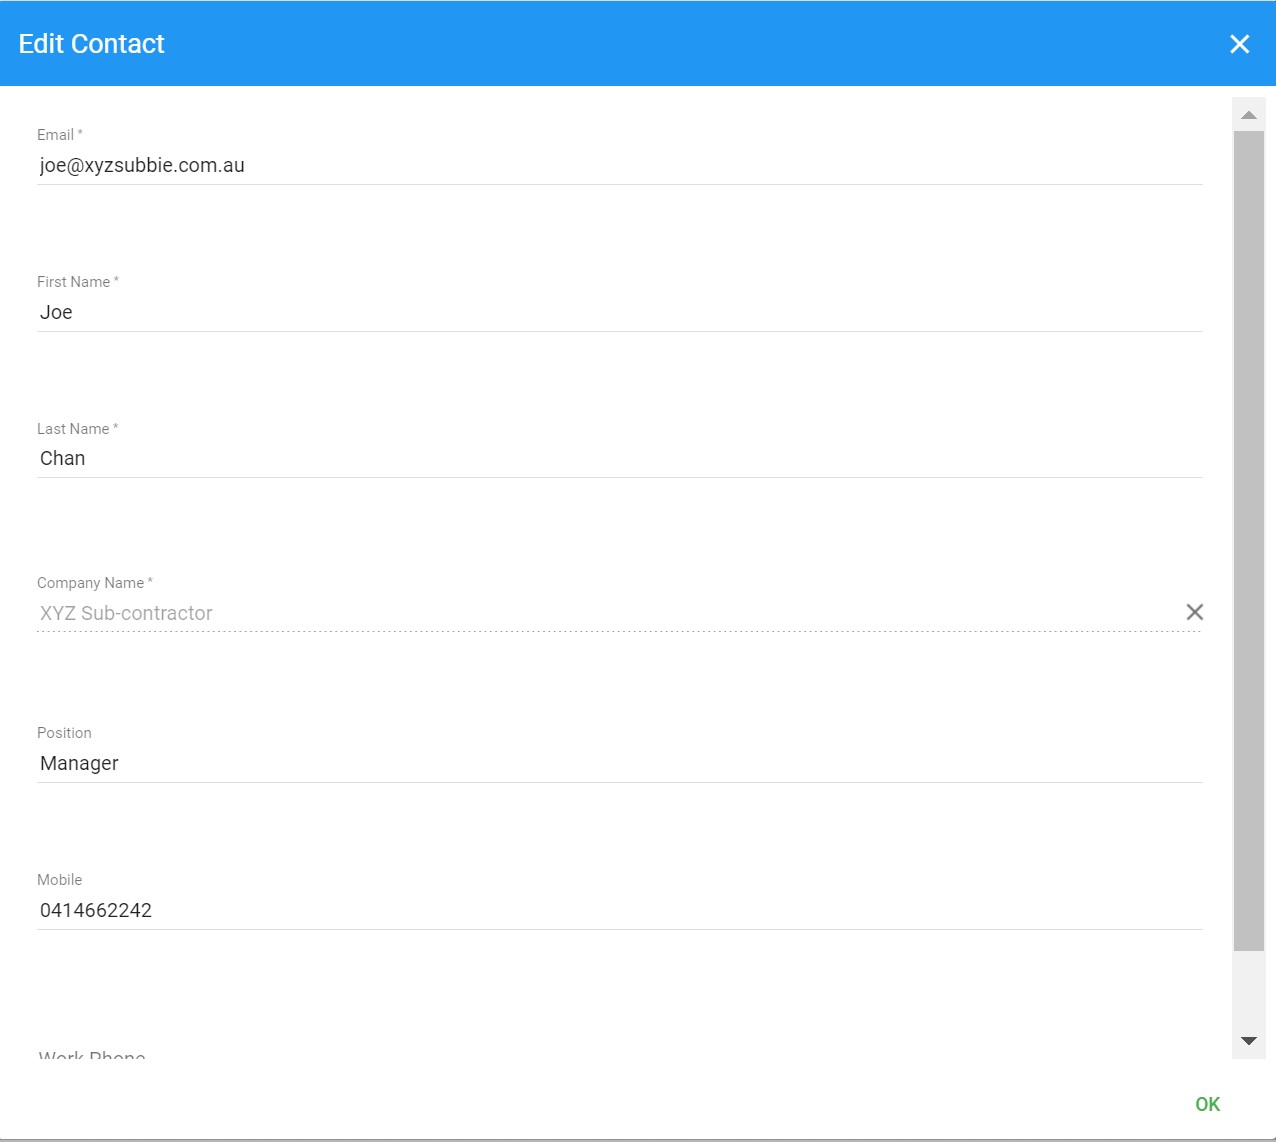Confirm changes with the OK button
This screenshot has height=1142, width=1276.
[x=1207, y=1104]
